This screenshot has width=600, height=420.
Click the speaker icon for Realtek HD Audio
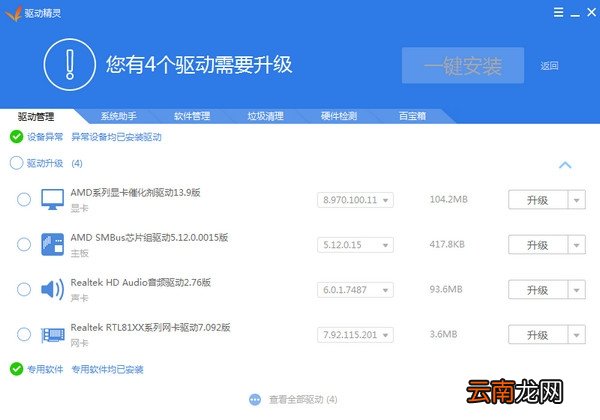52,290
